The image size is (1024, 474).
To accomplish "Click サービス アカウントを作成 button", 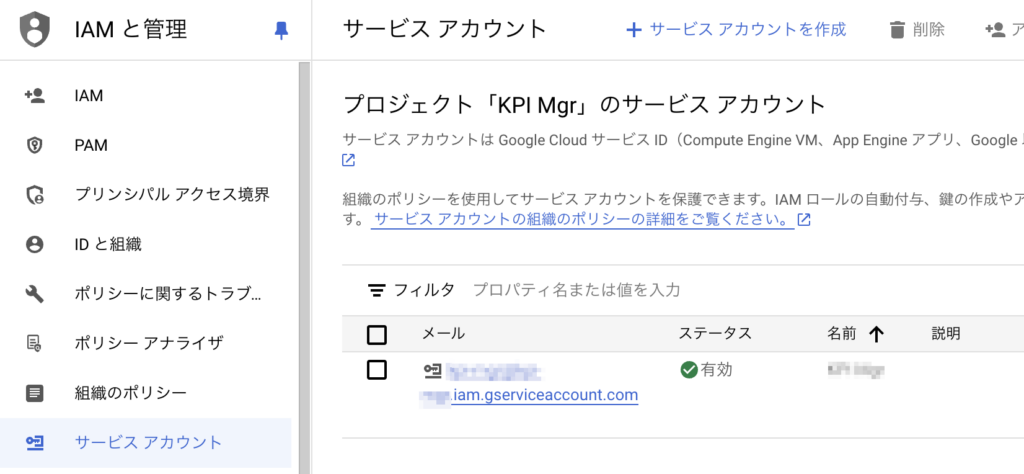I will (735, 30).
